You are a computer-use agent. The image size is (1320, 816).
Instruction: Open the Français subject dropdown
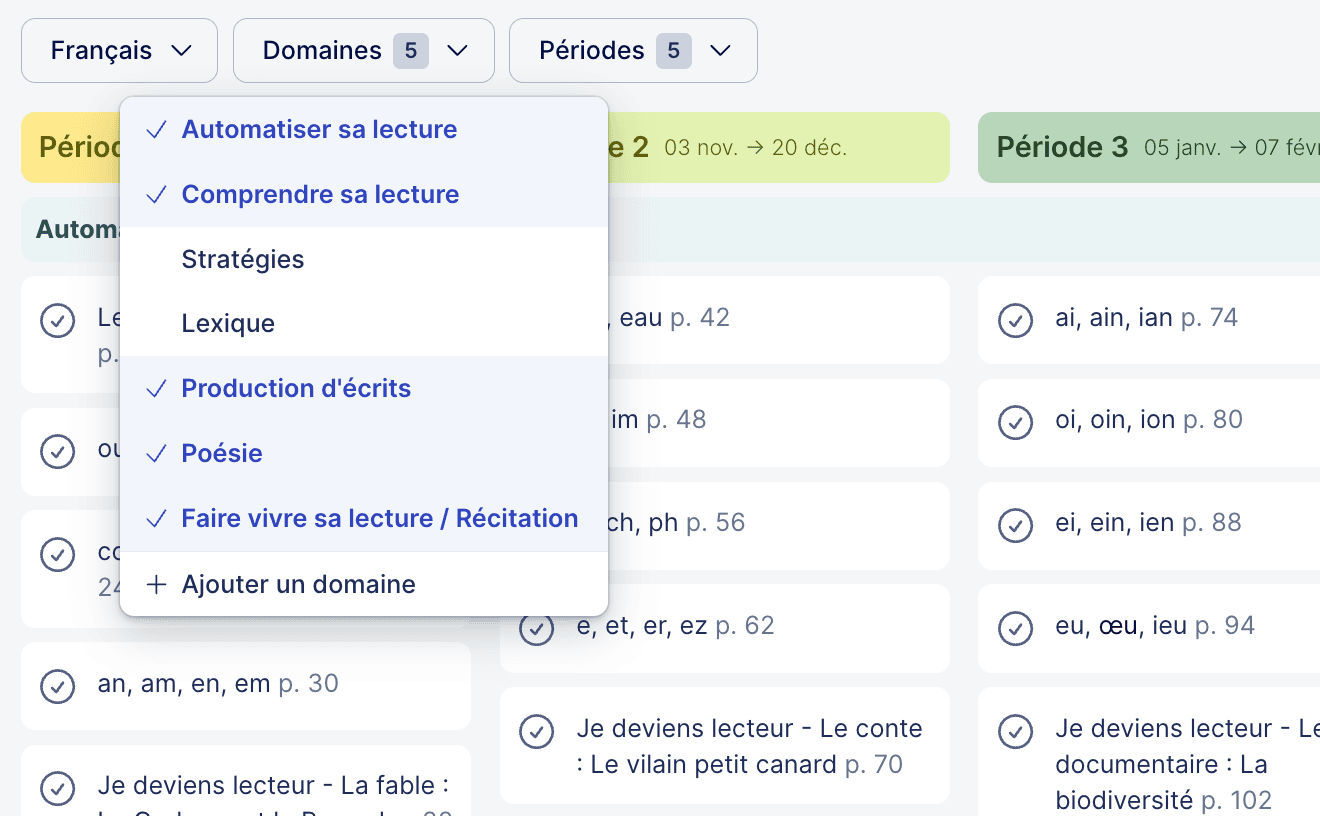click(118, 50)
